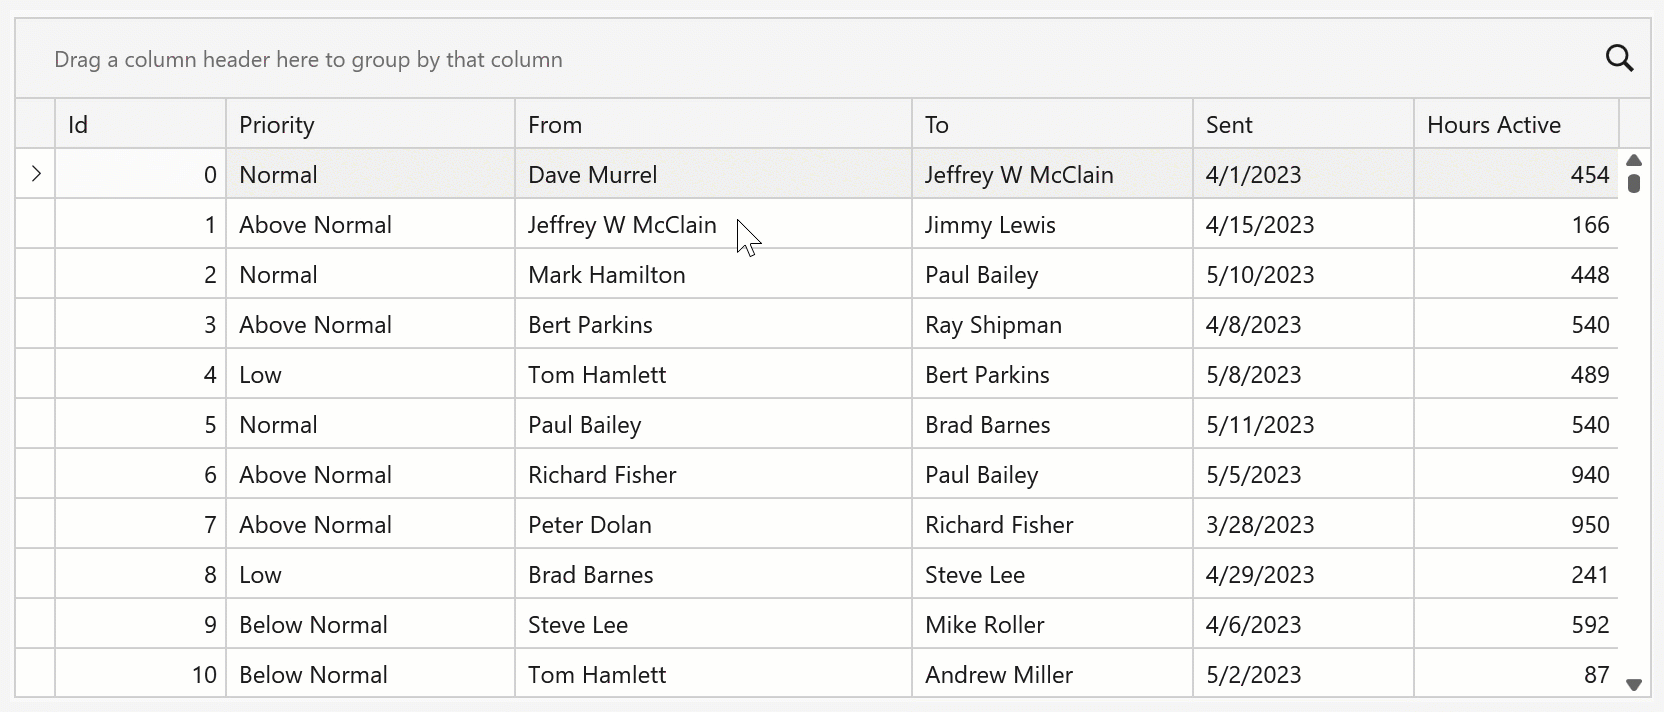Sort by the Priority column header

(370, 125)
